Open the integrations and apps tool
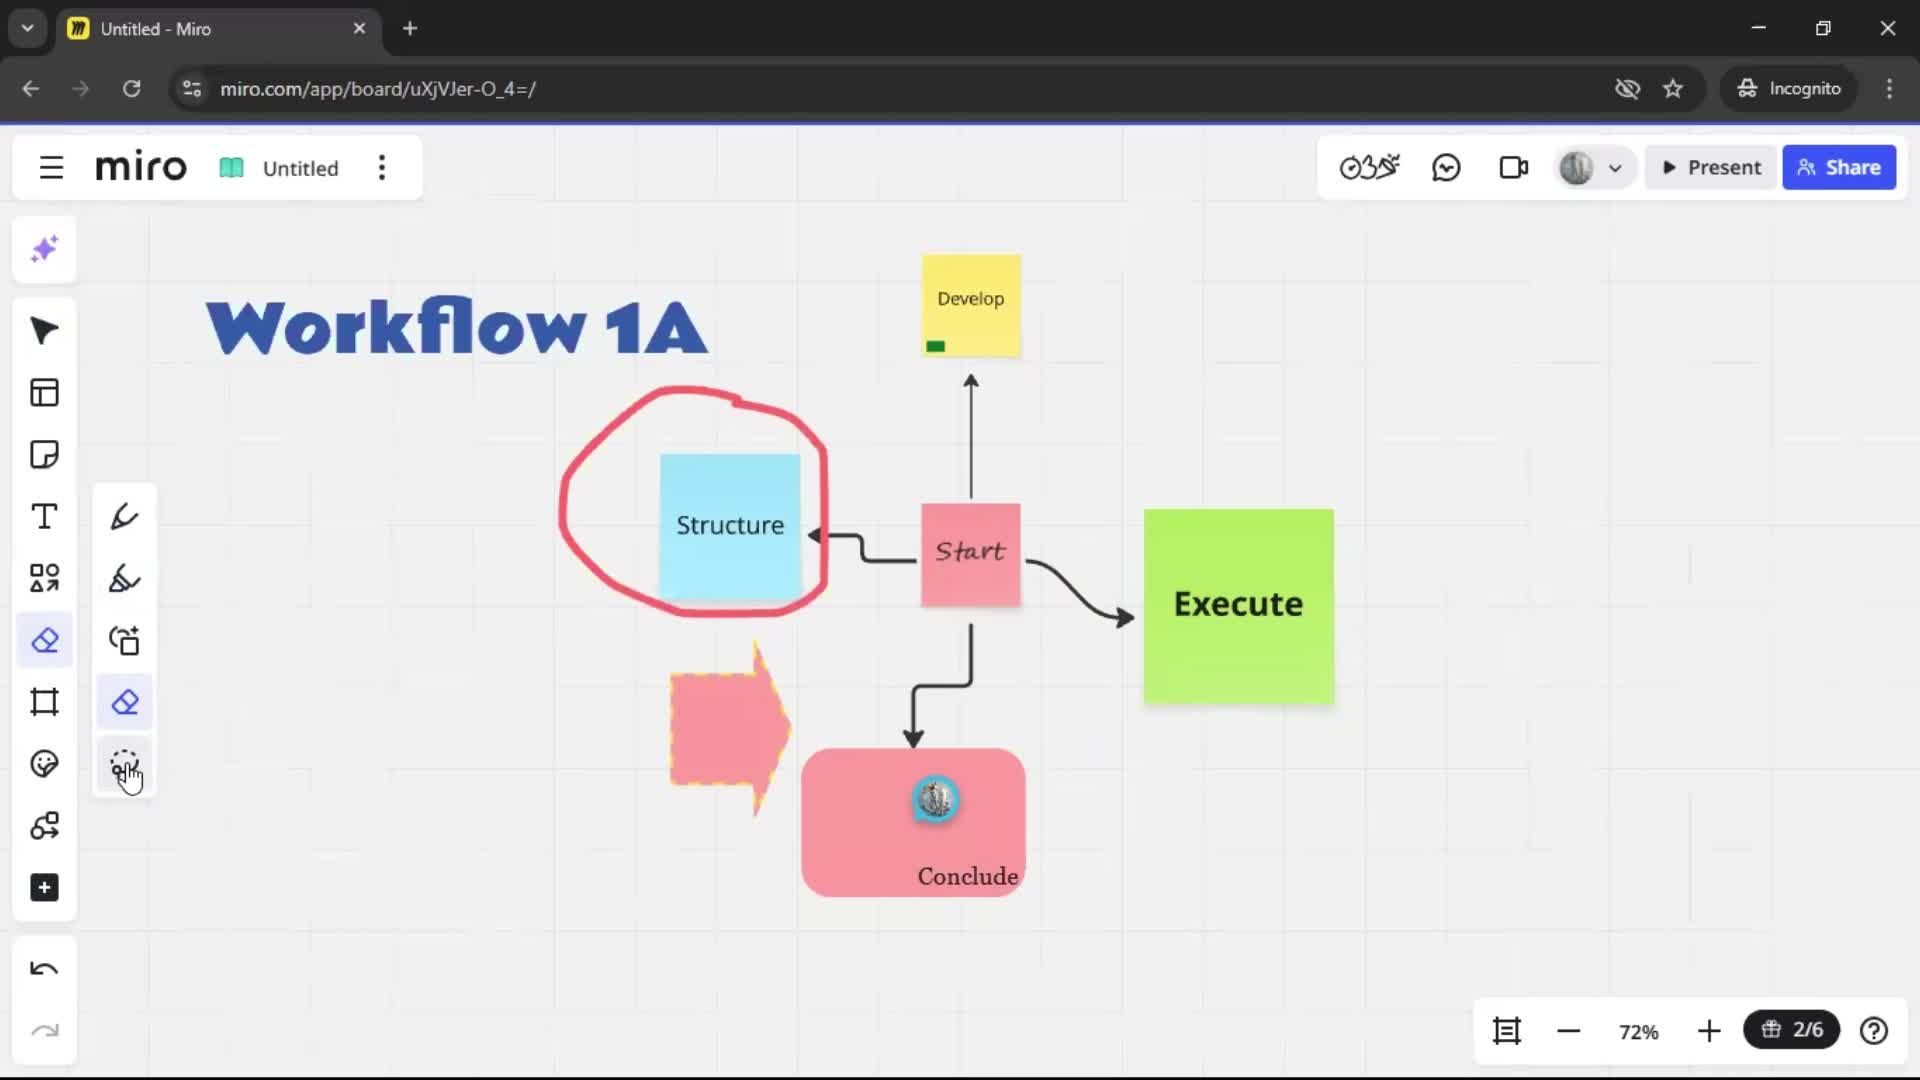This screenshot has height=1080, width=1920. (x=44, y=826)
